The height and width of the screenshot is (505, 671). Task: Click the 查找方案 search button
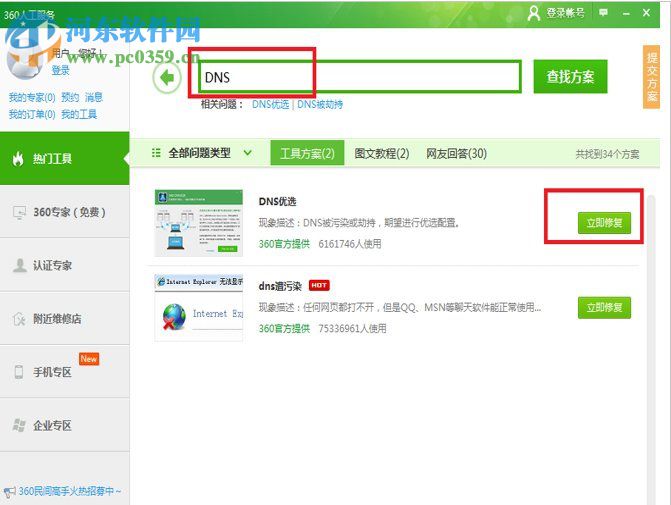570,77
